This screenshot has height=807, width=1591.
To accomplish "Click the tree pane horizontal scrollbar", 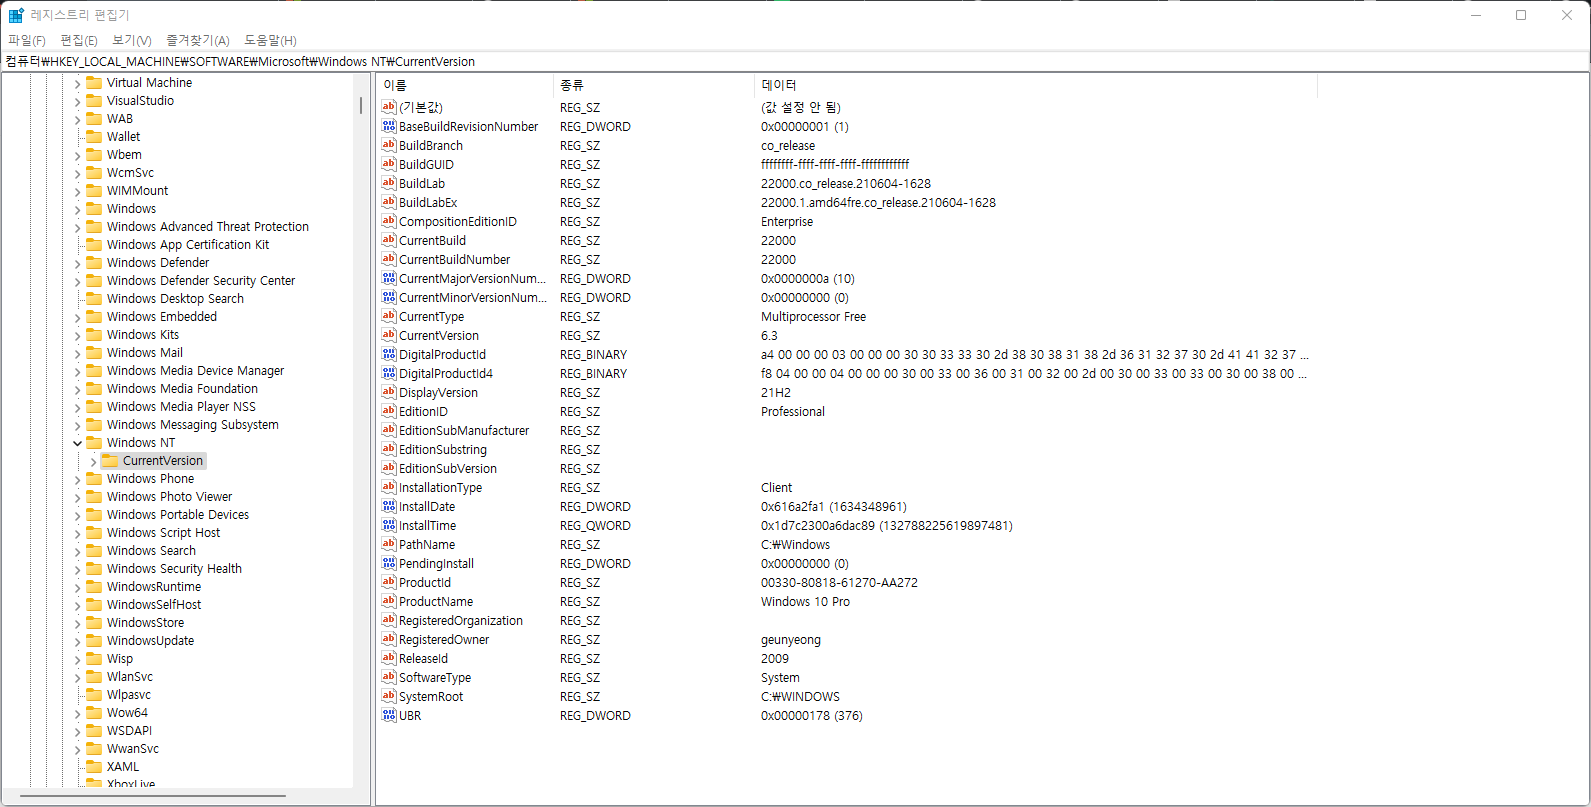I will [153, 797].
